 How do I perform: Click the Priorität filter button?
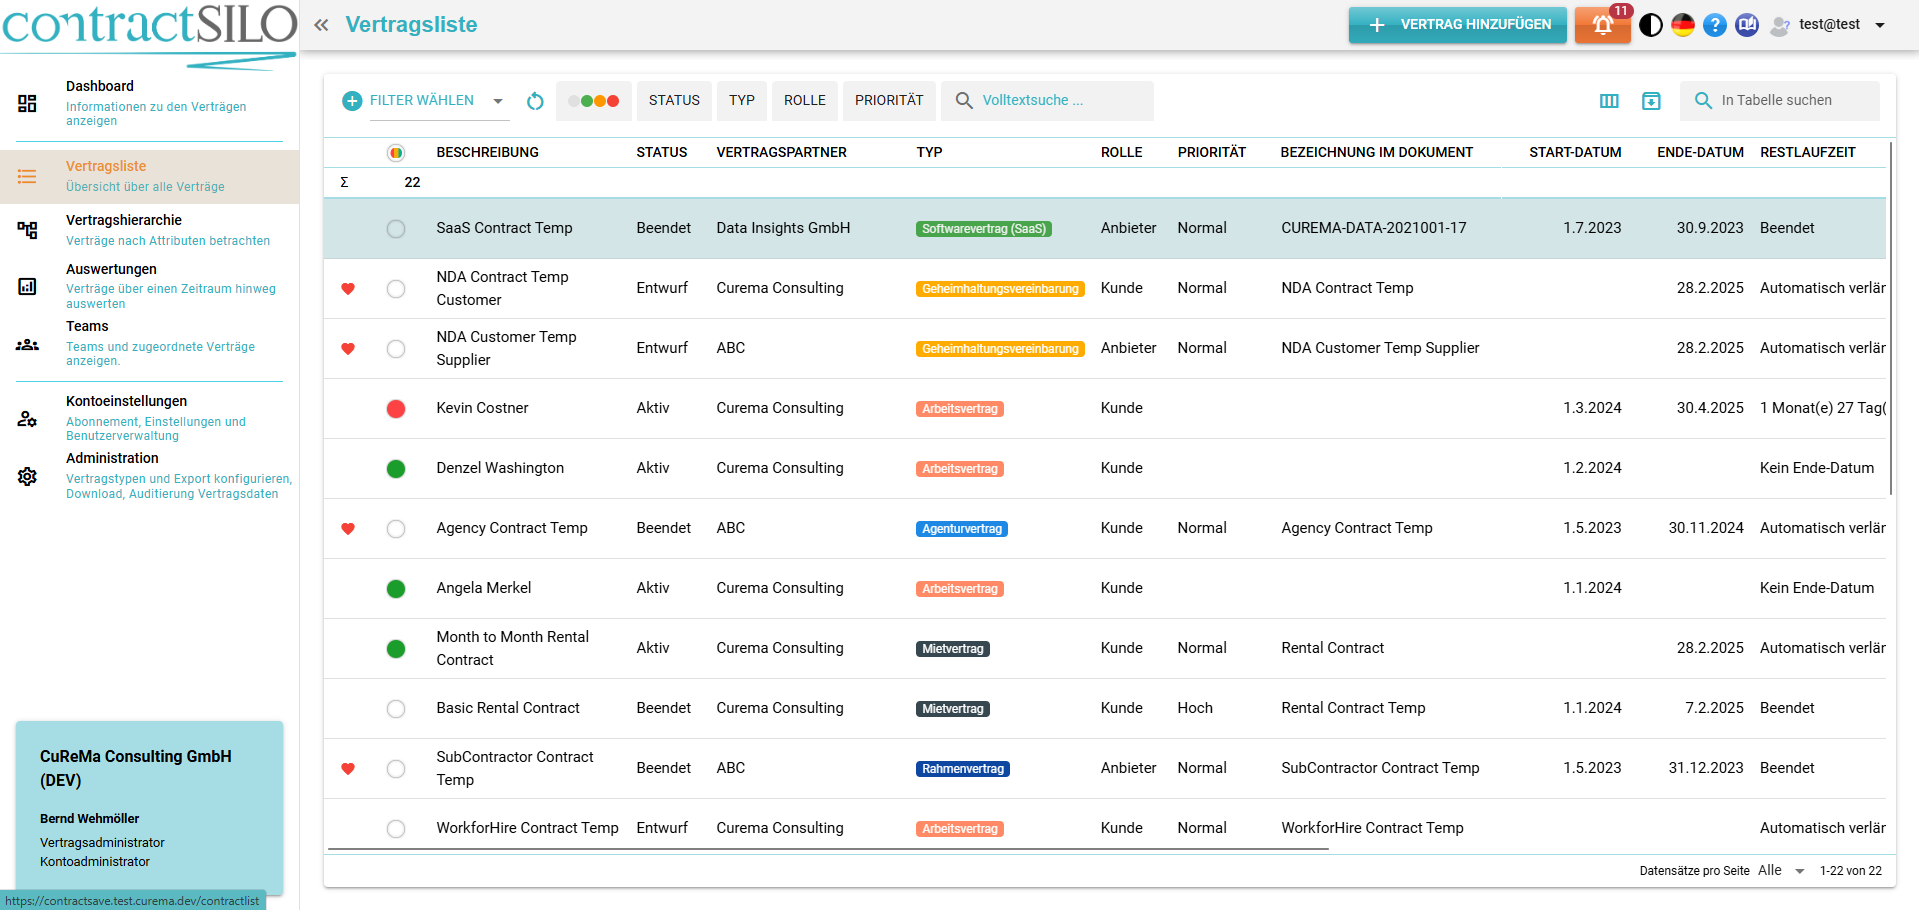coord(889,101)
